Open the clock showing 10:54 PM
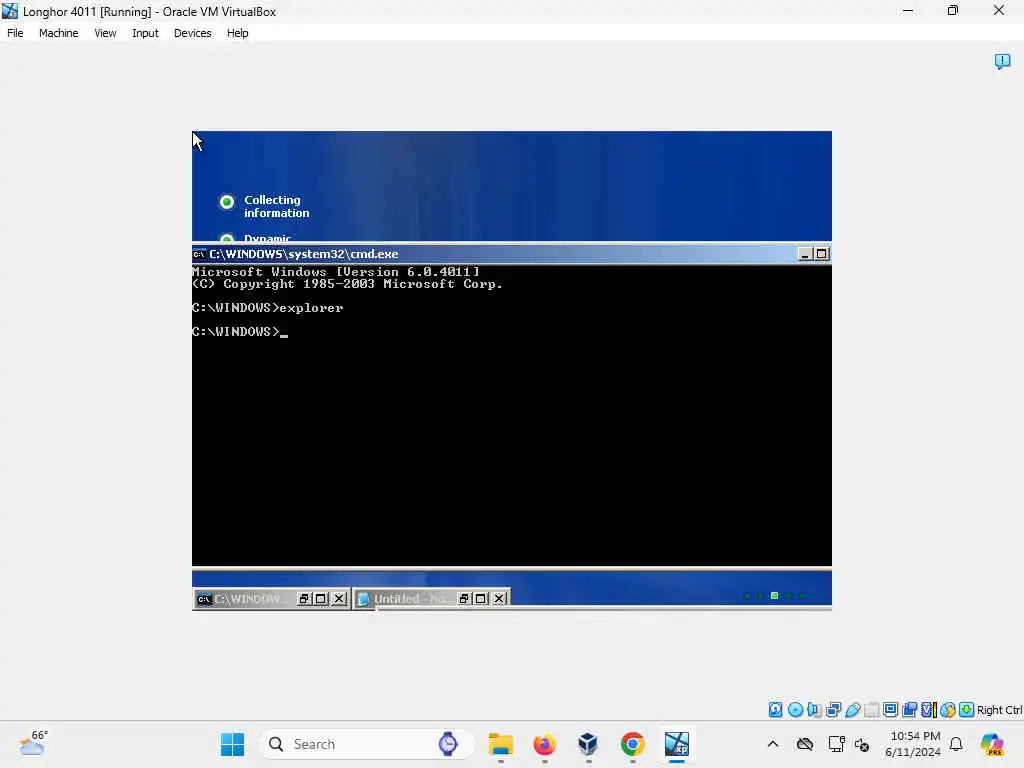Viewport: 1024px width, 768px height. coord(913,744)
